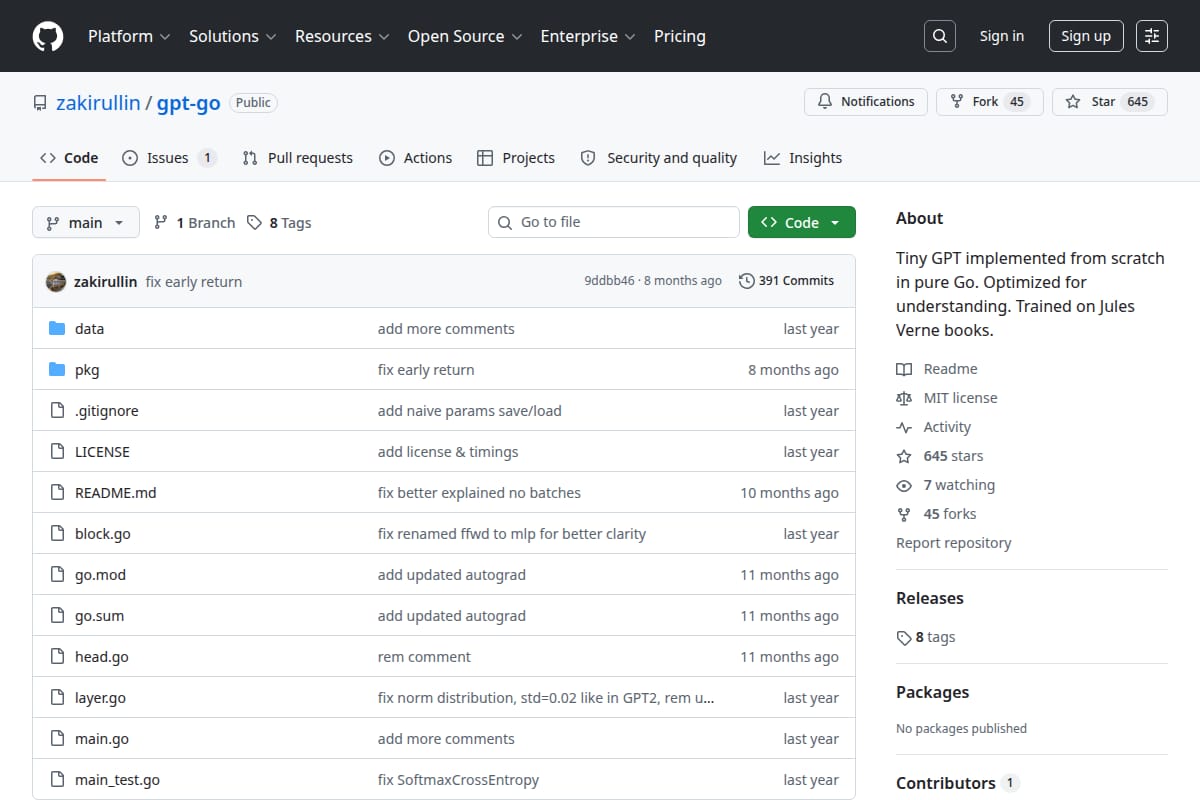Click Sign in
Screen dimensions: 1200x800
pos(1002,36)
